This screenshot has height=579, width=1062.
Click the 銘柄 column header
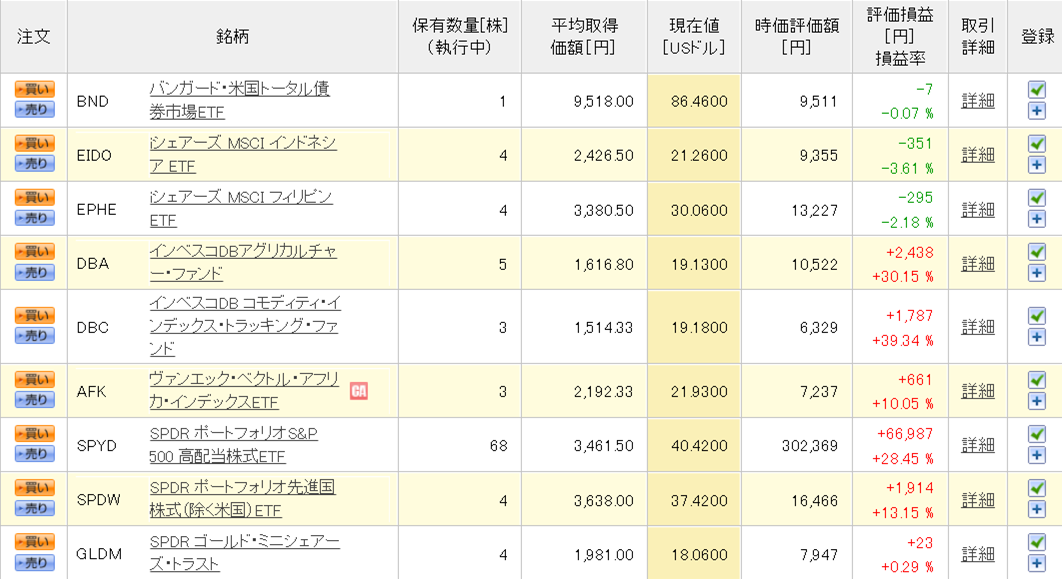(x=232, y=36)
